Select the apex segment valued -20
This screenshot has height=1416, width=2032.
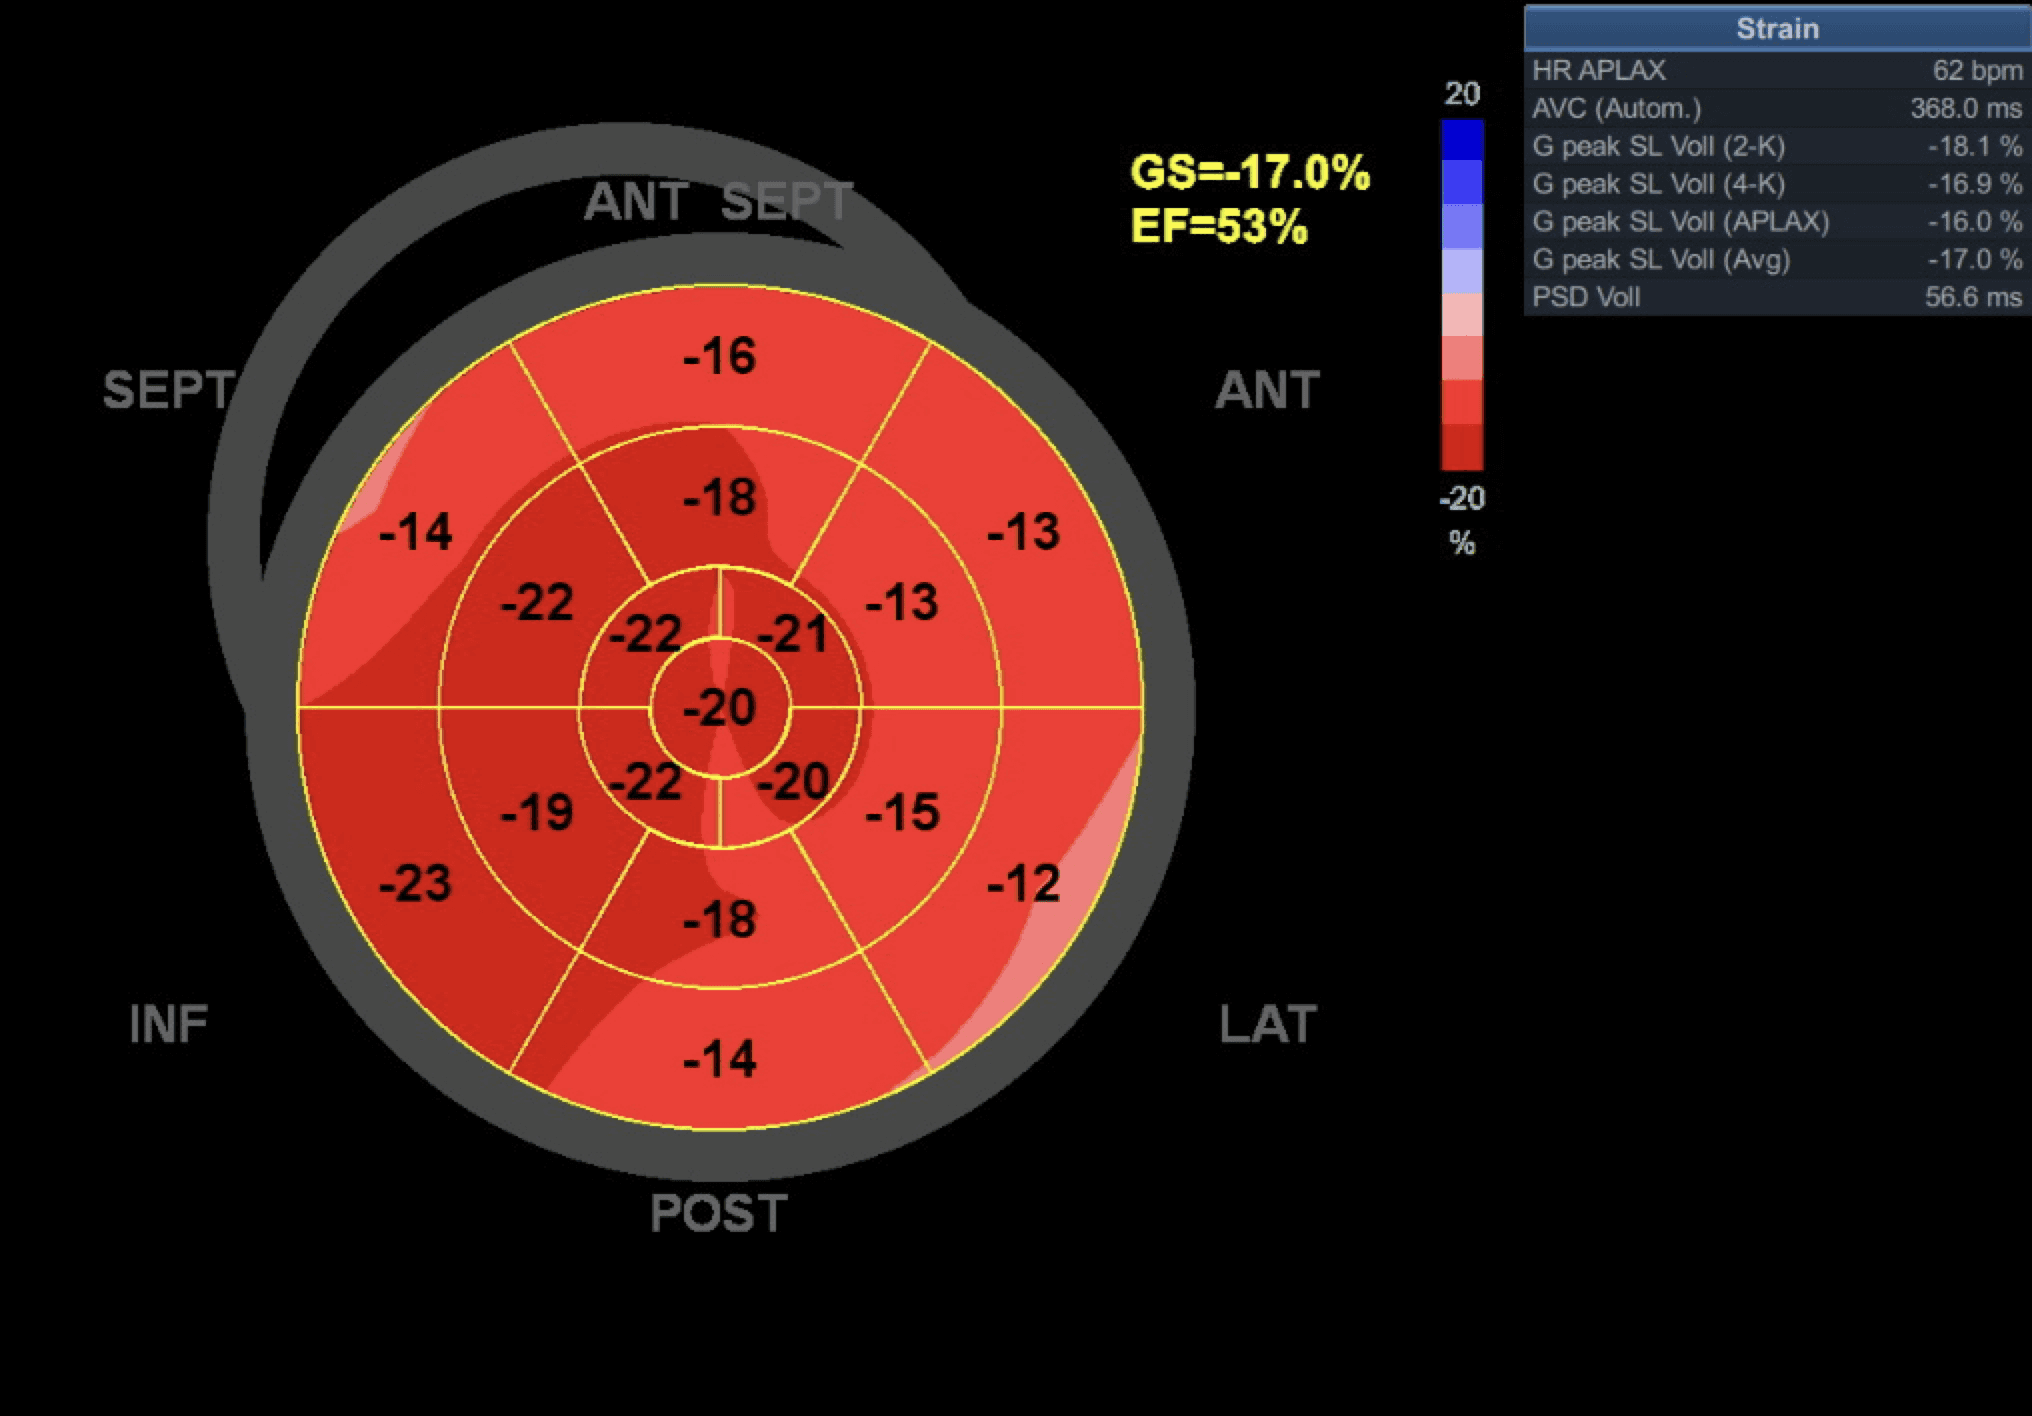pyautogui.click(x=720, y=708)
